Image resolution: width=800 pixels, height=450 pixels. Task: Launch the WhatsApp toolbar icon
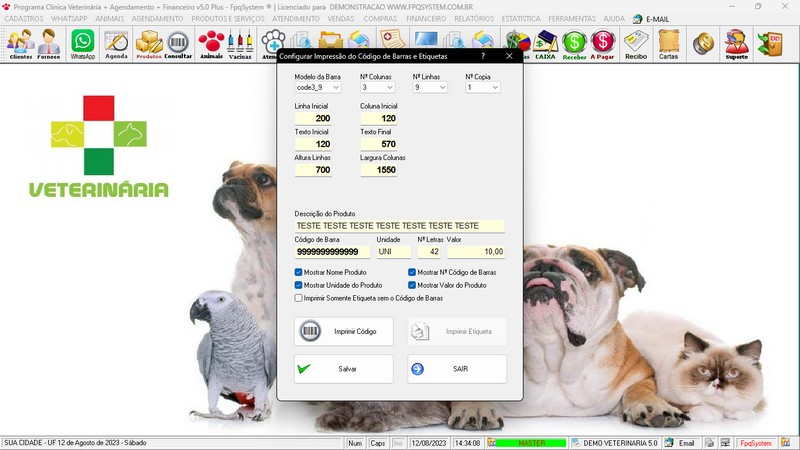point(83,44)
